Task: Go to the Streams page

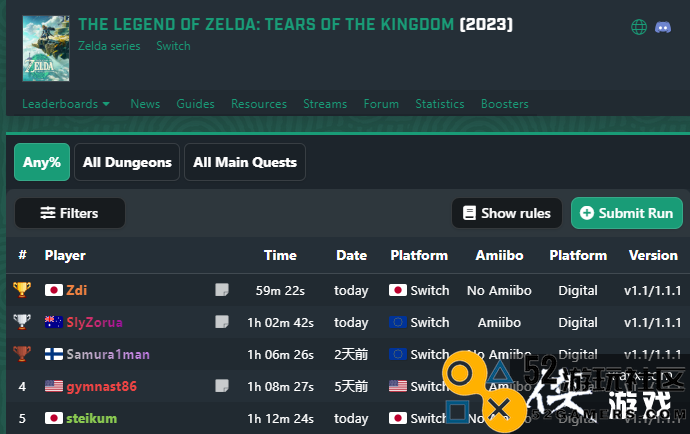Action: (x=325, y=104)
